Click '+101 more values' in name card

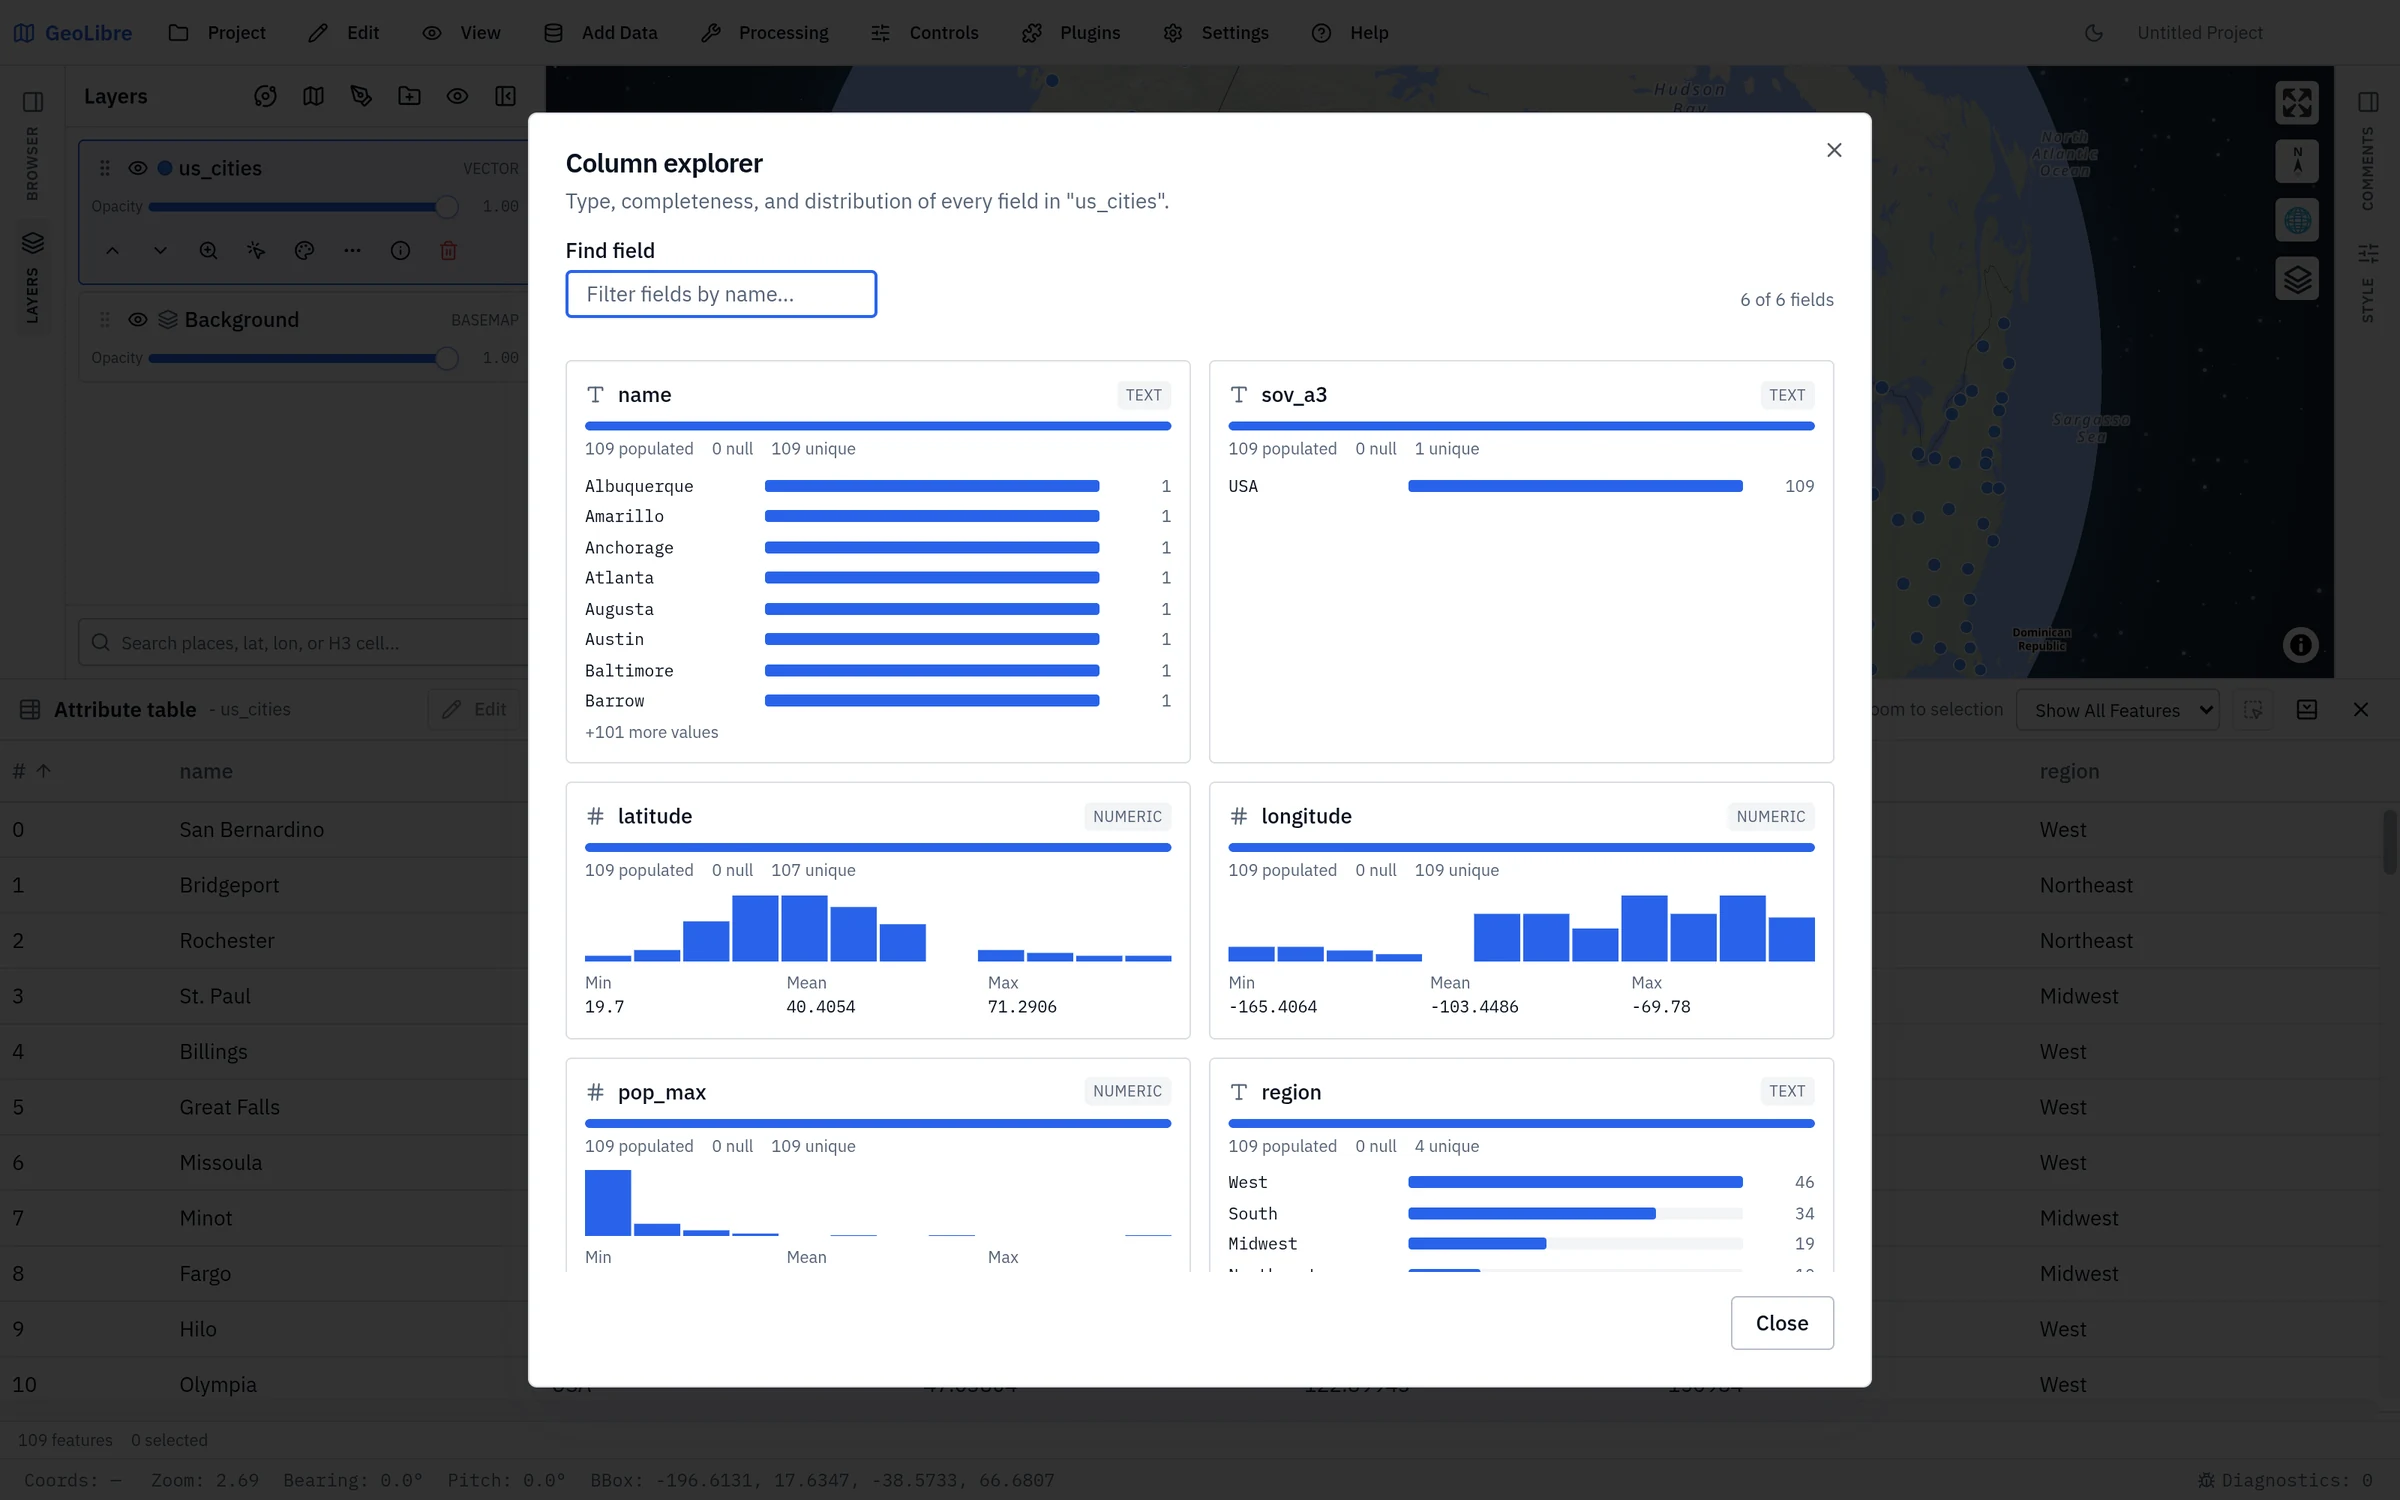(651, 732)
